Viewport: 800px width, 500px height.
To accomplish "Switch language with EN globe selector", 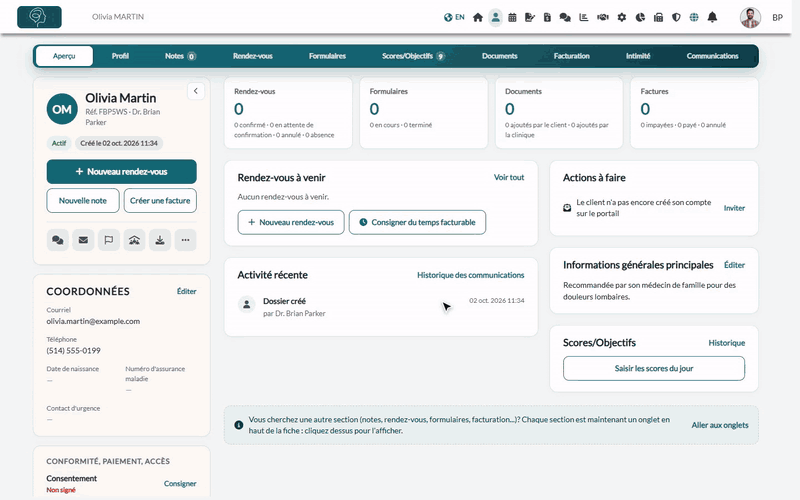I will tap(454, 17).
